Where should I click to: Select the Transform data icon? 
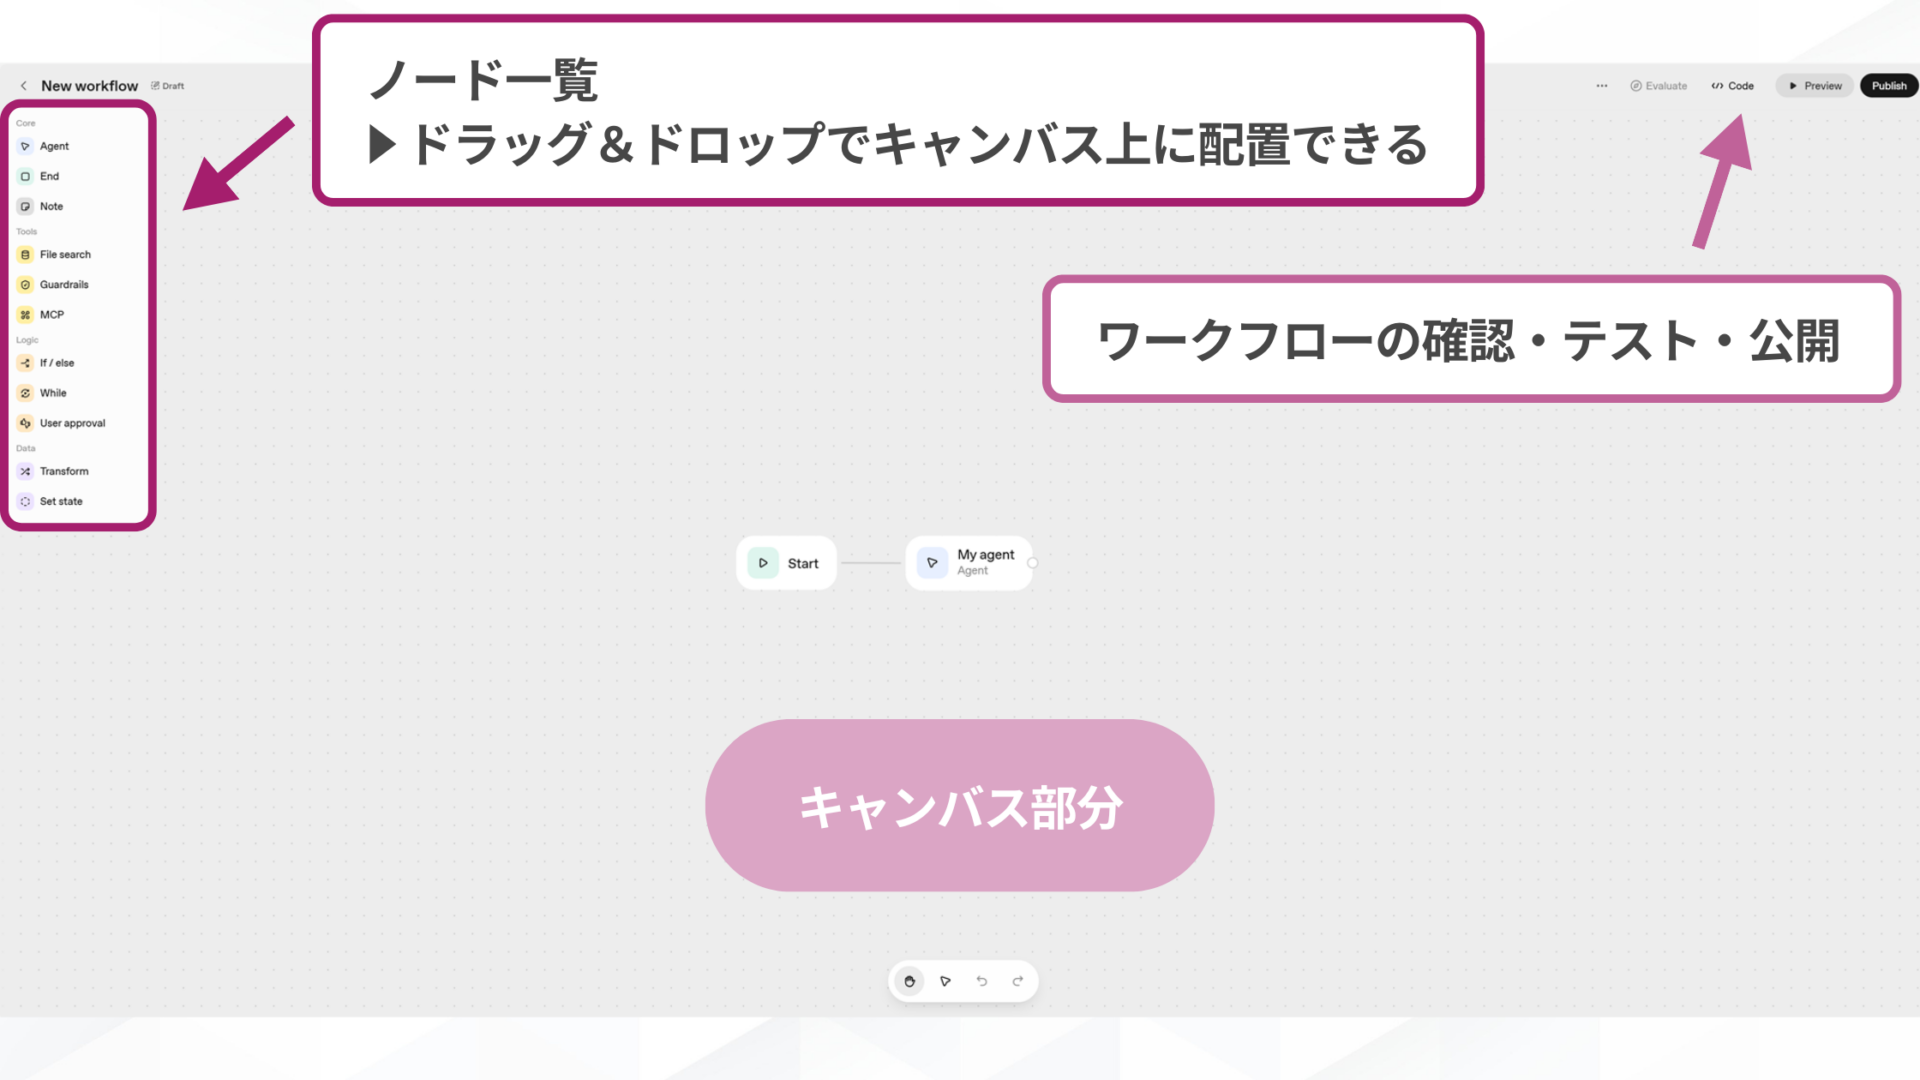click(x=25, y=471)
